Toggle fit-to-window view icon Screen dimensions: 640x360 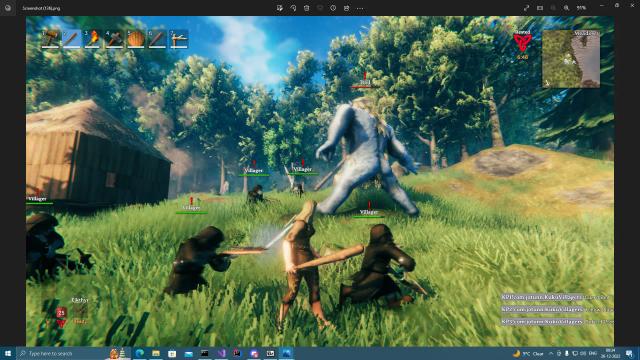(540, 8)
